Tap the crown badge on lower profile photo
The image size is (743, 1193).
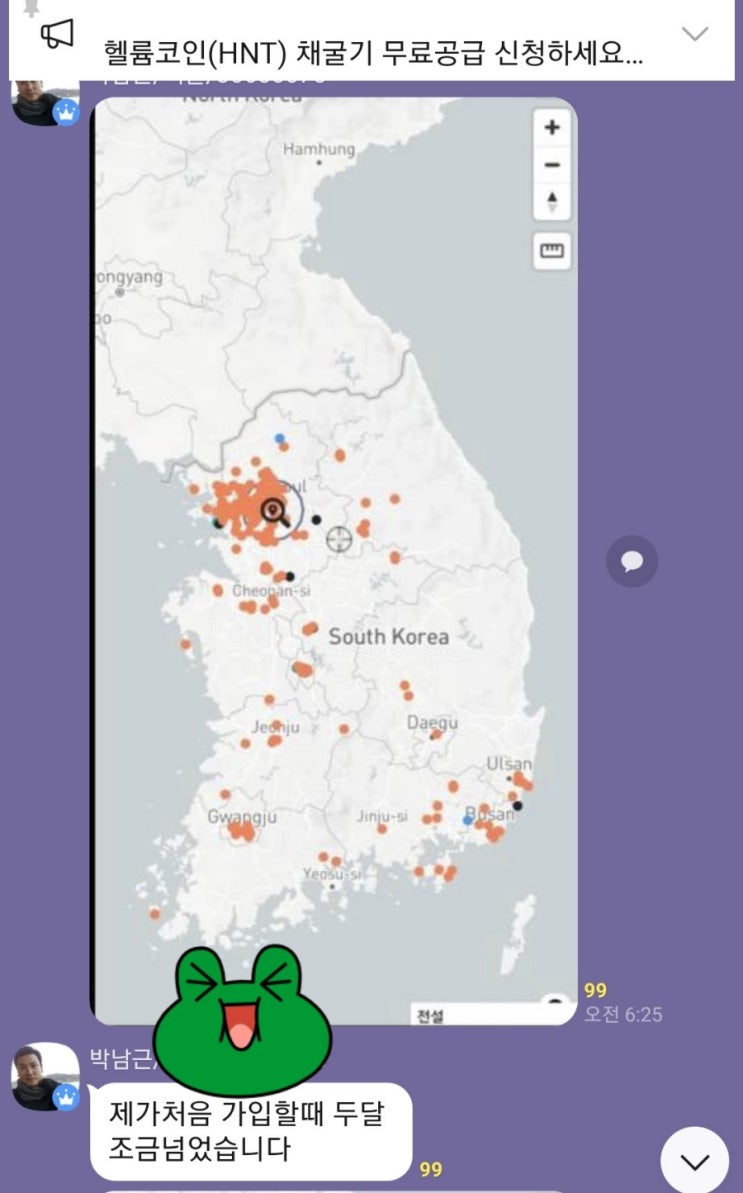(x=66, y=1096)
